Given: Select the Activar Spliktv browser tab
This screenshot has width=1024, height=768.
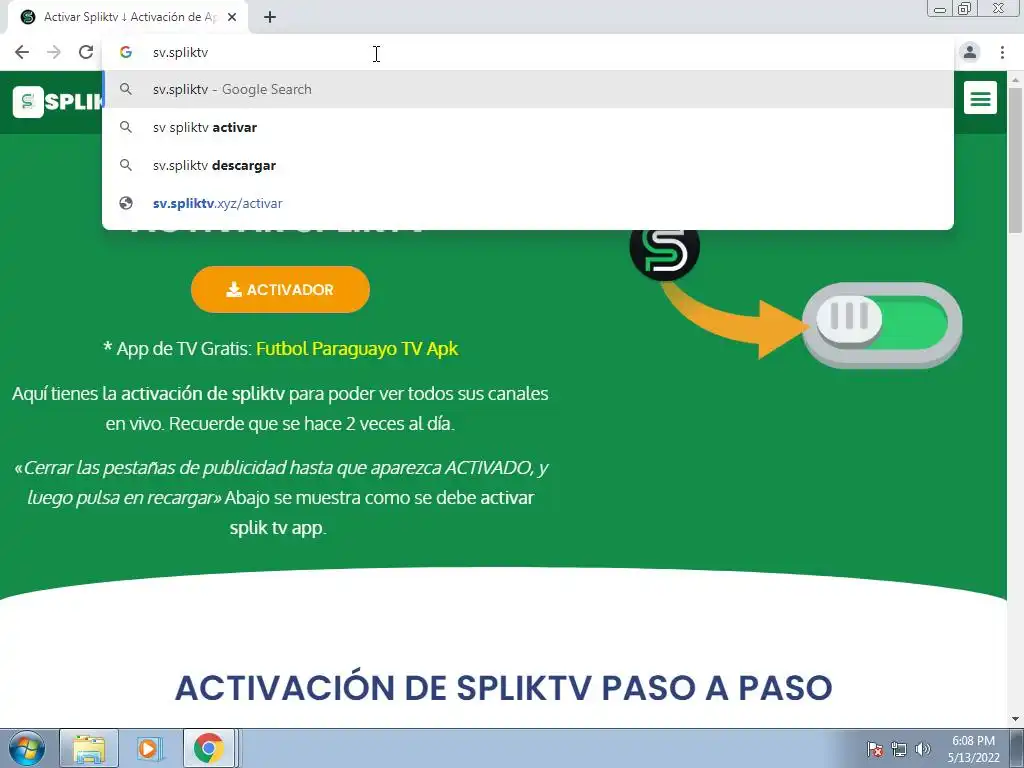Looking at the screenshot, I should [x=128, y=18].
